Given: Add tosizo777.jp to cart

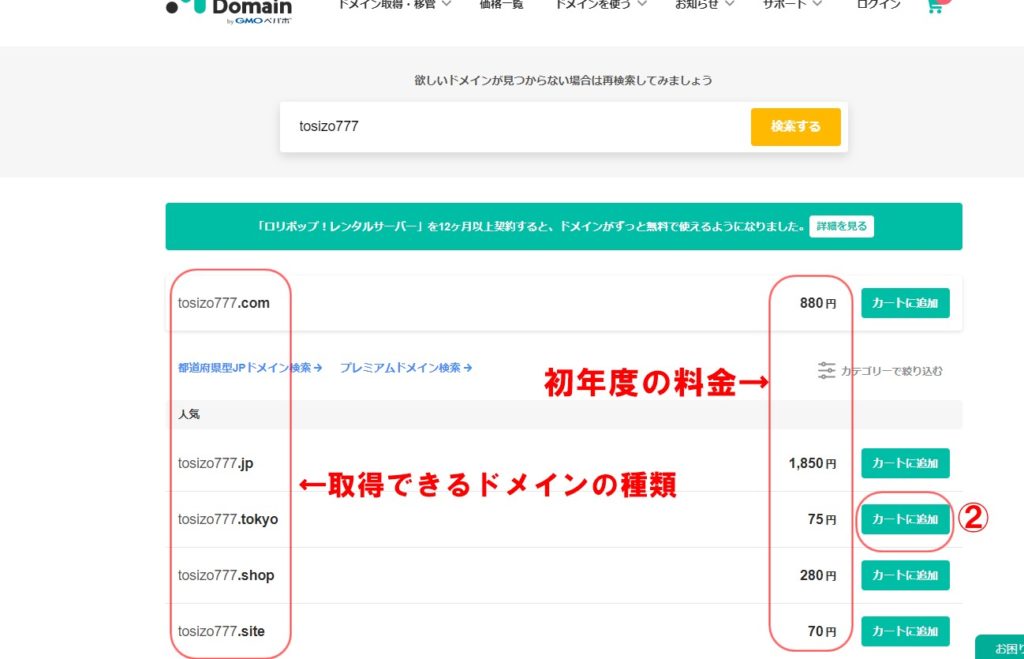Looking at the screenshot, I should click(905, 463).
